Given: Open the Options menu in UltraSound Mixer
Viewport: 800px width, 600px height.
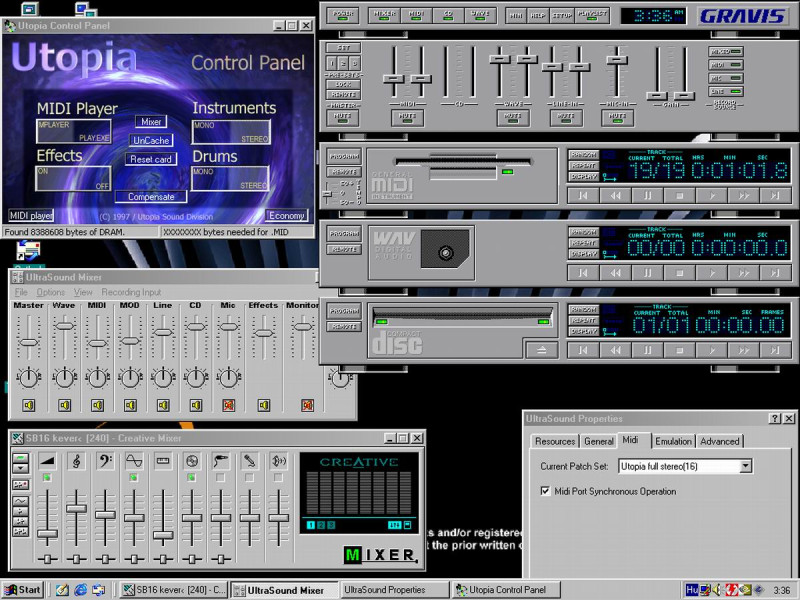Looking at the screenshot, I should [x=51, y=292].
